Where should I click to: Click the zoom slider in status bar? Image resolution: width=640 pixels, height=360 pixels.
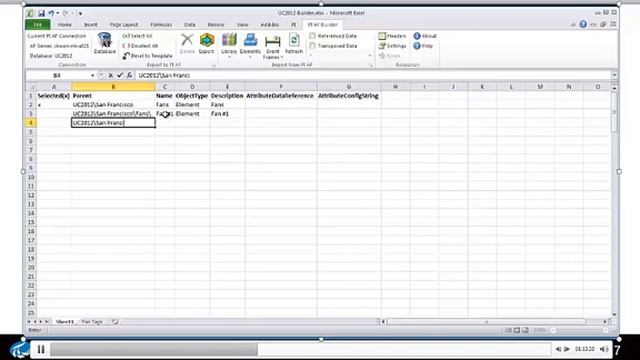click(x=580, y=330)
